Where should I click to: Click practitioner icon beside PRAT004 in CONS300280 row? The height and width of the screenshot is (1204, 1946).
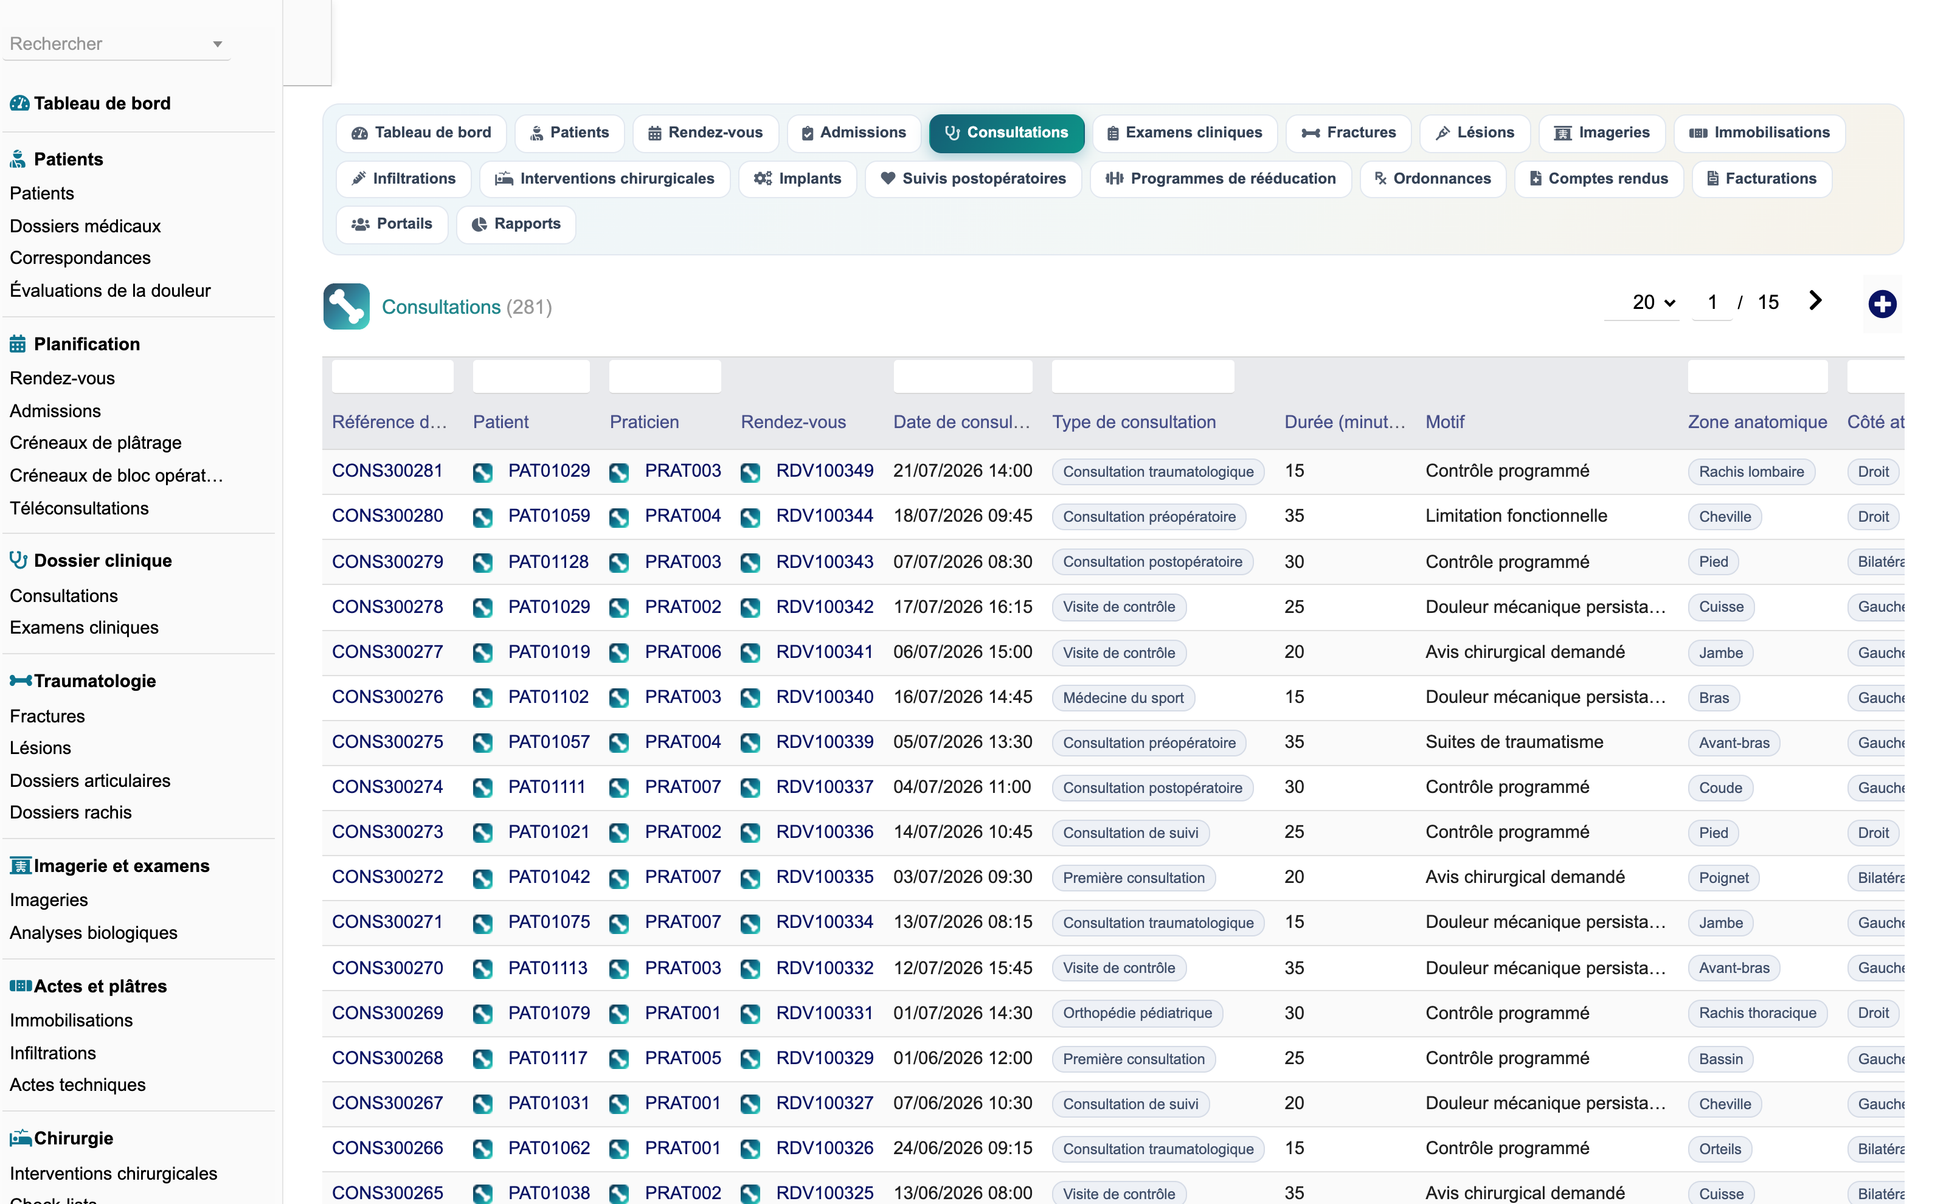click(619, 517)
